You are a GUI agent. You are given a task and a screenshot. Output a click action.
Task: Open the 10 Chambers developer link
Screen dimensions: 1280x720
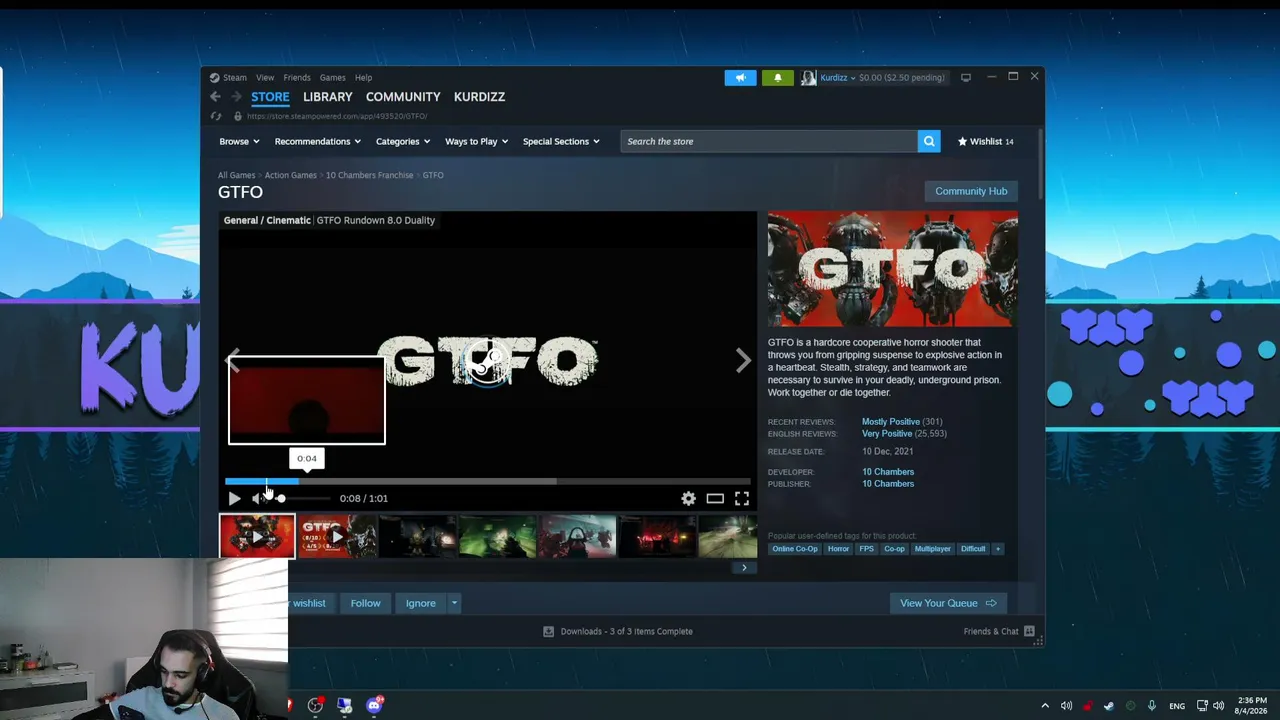[888, 472]
